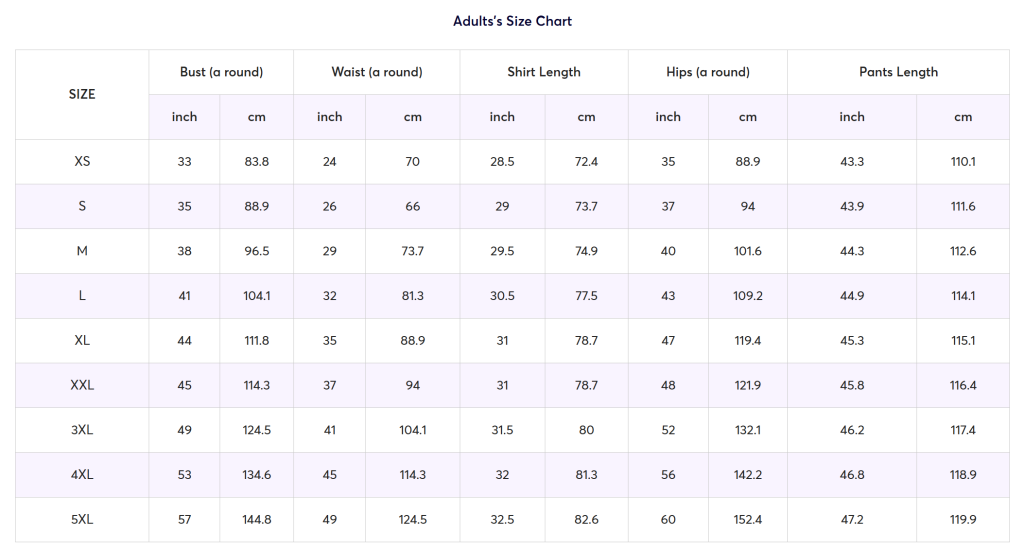
Task: Click the Shirt Length column header
Action: coord(544,72)
